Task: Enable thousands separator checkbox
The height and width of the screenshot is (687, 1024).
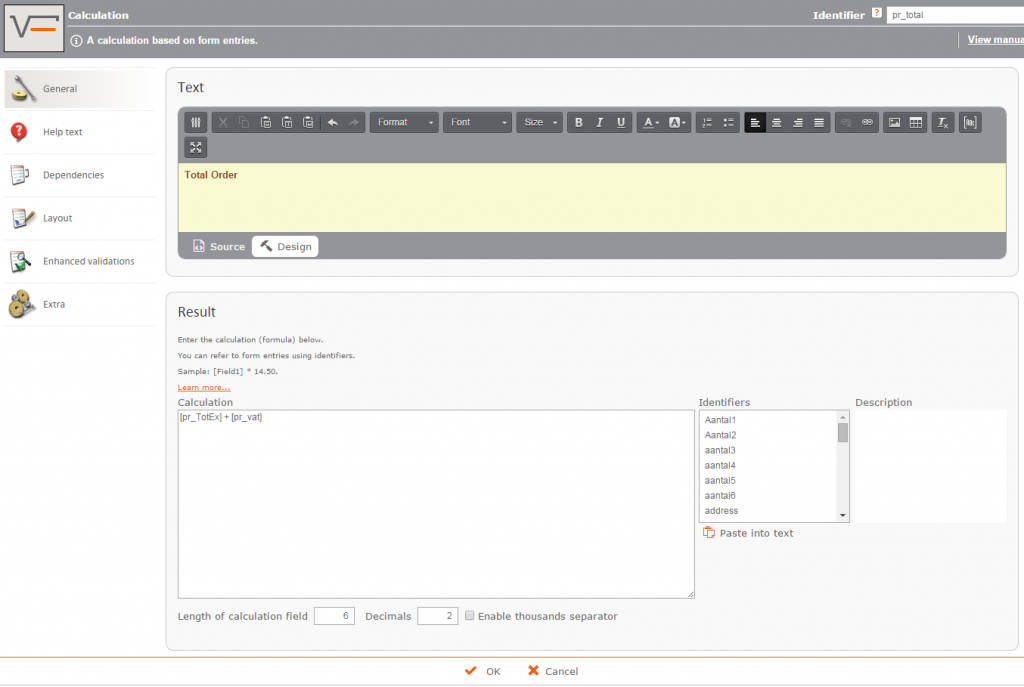Action: point(469,616)
